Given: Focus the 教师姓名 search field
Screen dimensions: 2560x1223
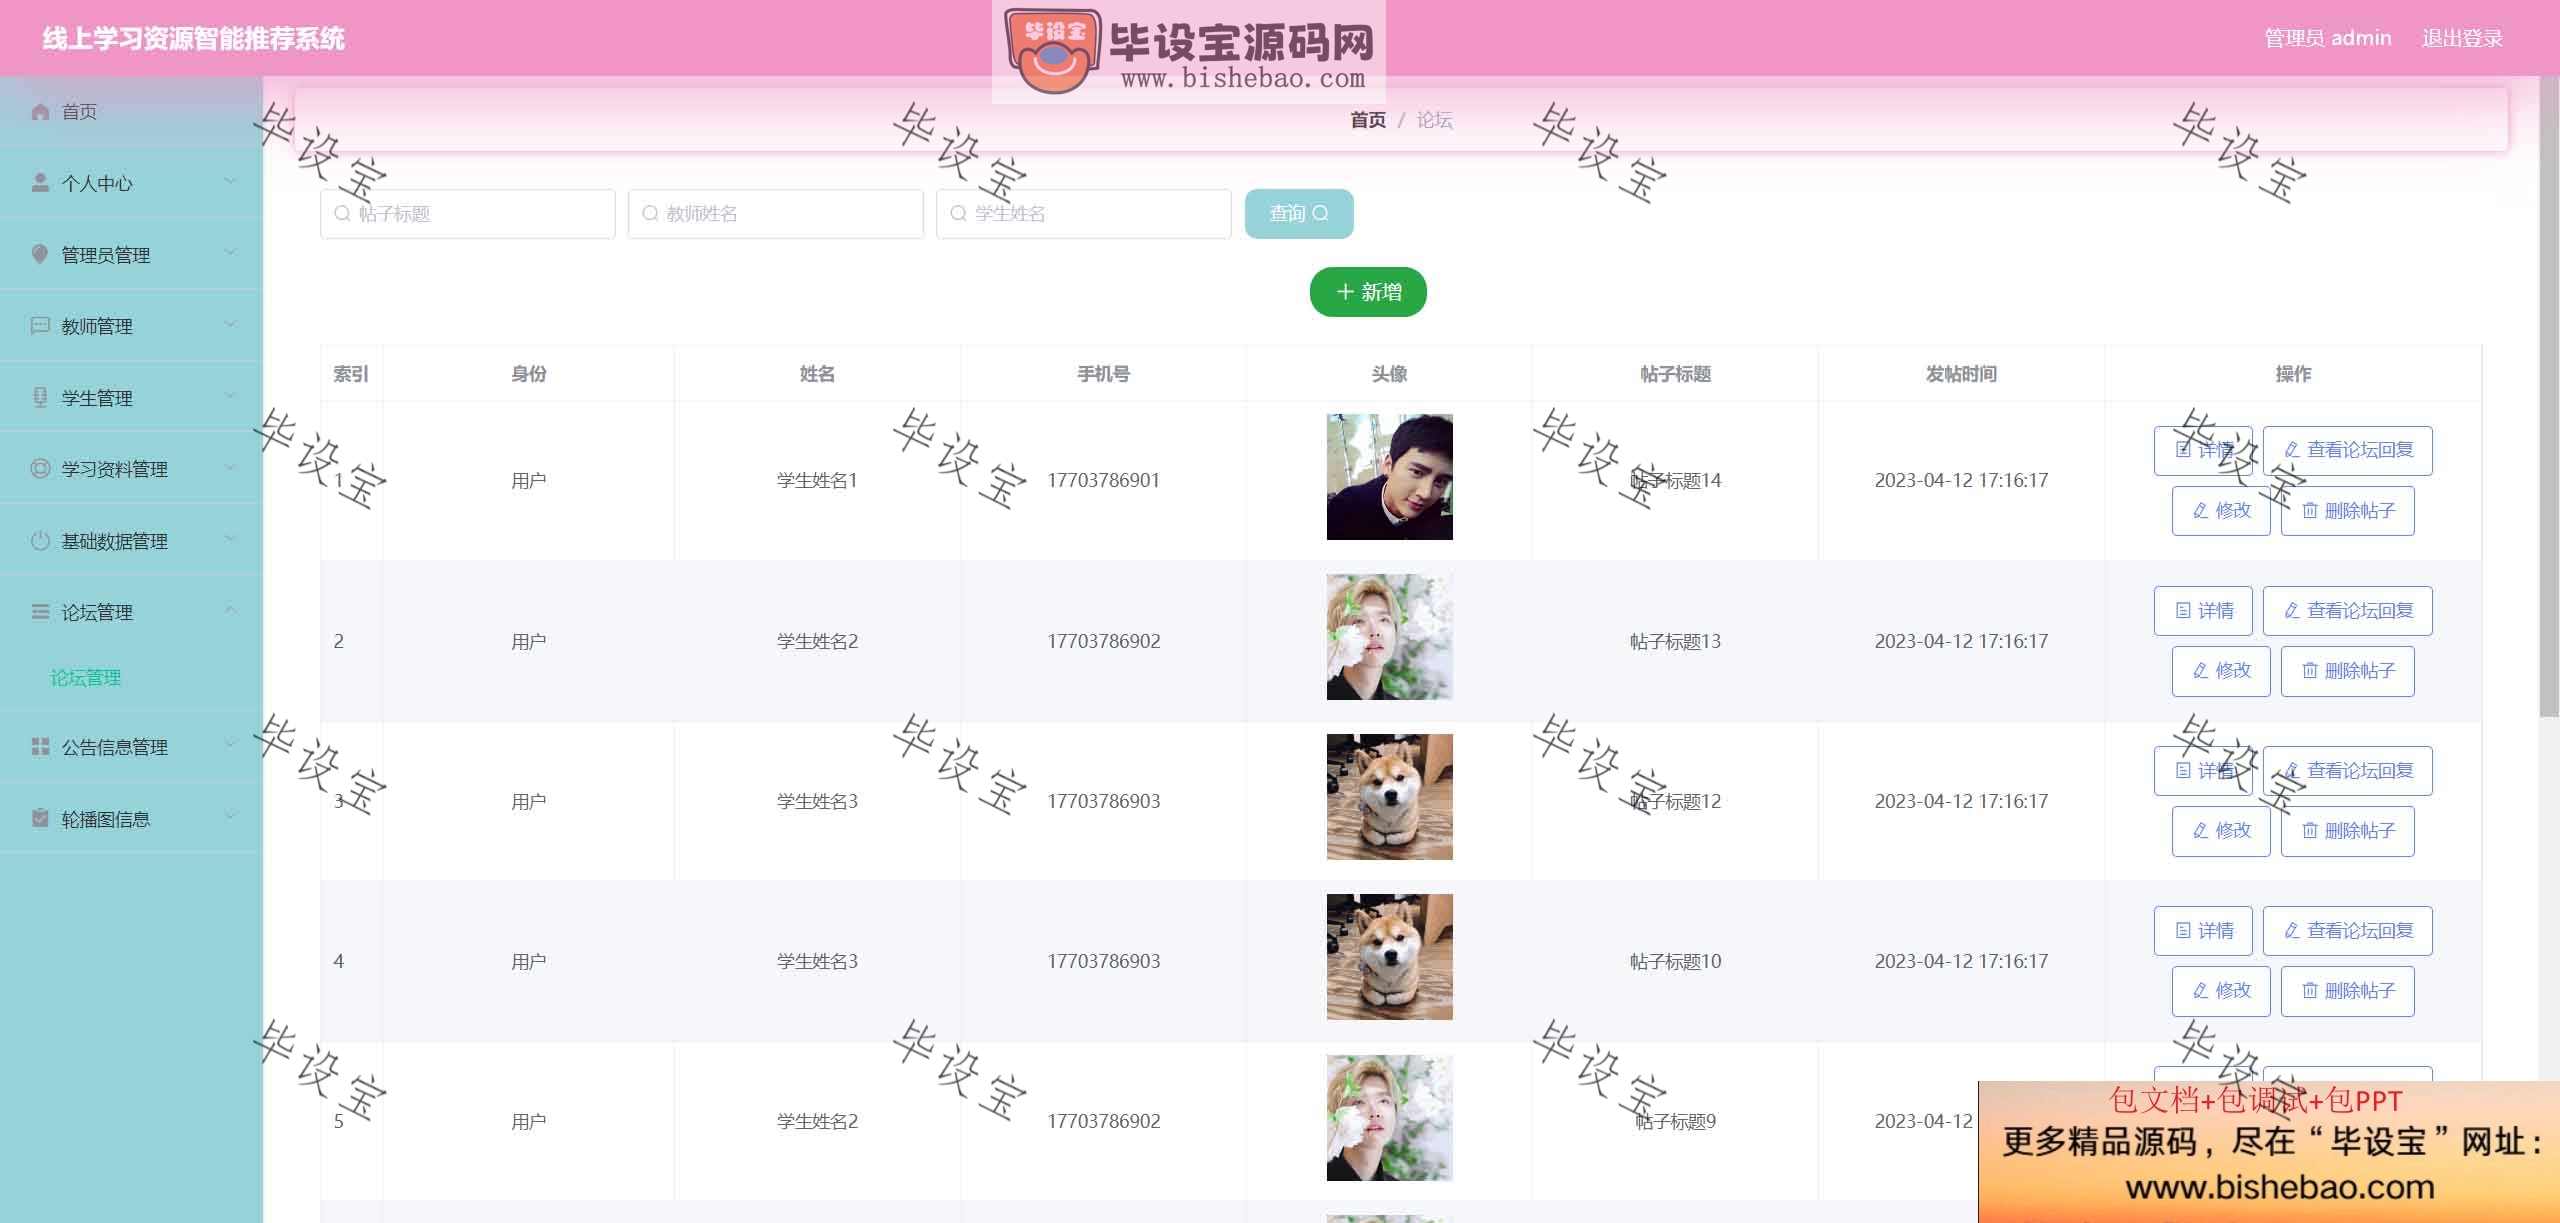Looking at the screenshot, I should (776, 214).
